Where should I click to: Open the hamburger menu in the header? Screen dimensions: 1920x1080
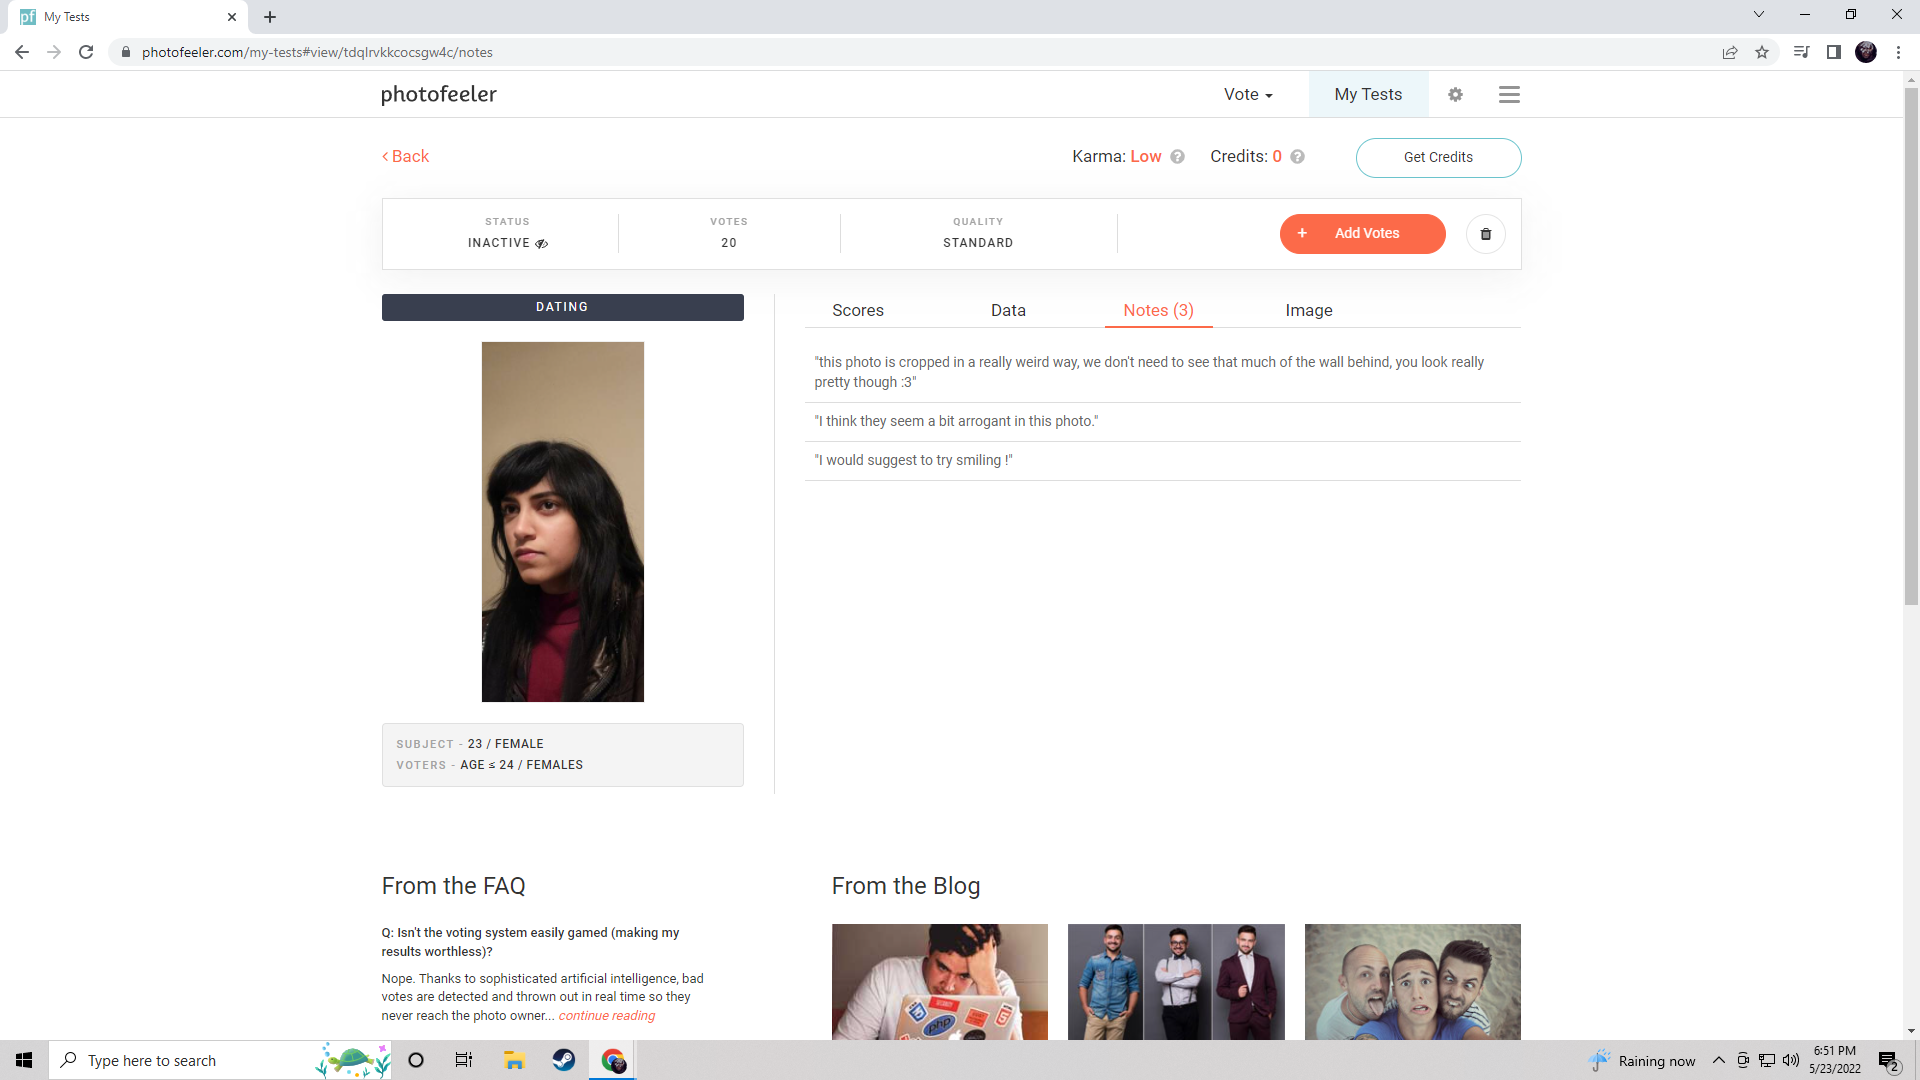[x=1509, y=94]
